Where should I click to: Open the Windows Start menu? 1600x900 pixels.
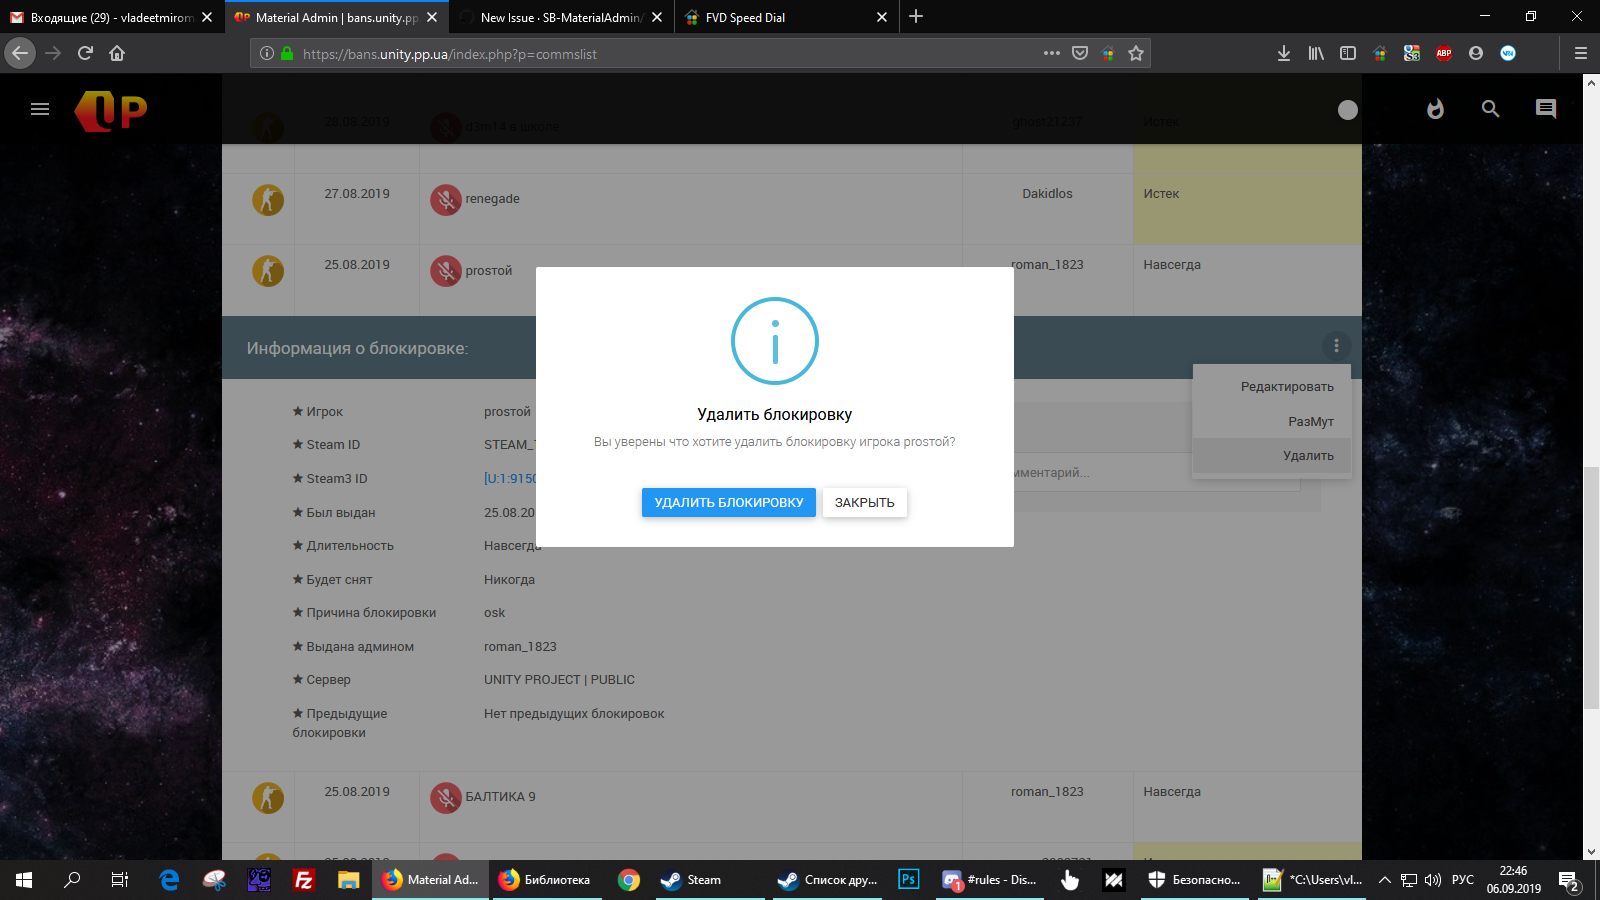[24, 880]
